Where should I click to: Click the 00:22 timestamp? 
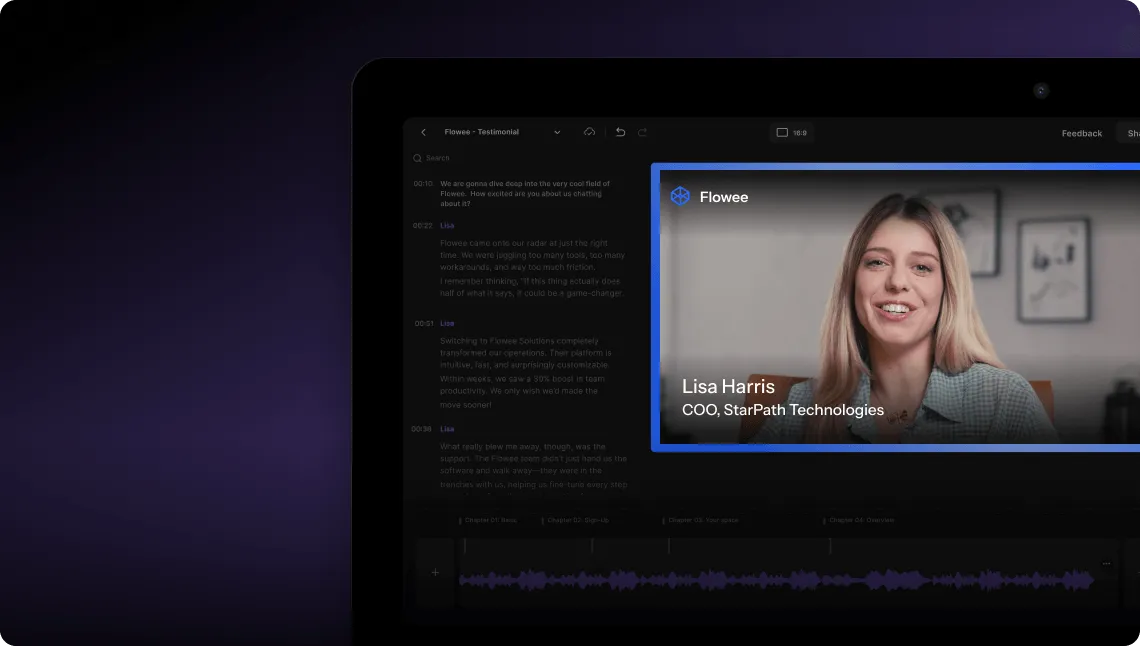[422, 225]
